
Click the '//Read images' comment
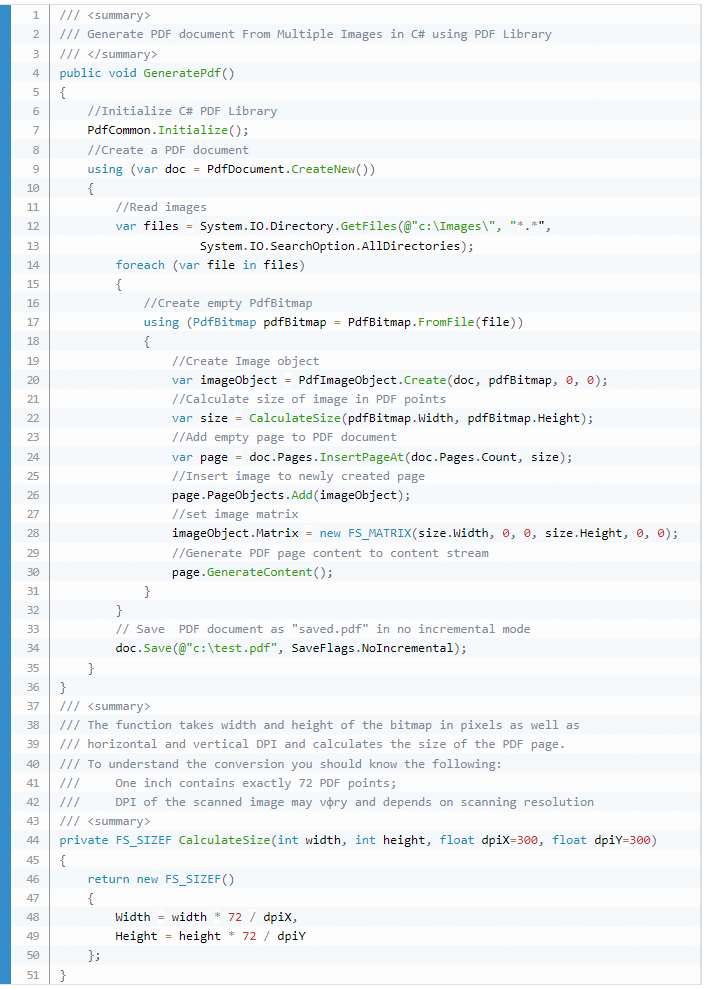[x=161, y=207]
